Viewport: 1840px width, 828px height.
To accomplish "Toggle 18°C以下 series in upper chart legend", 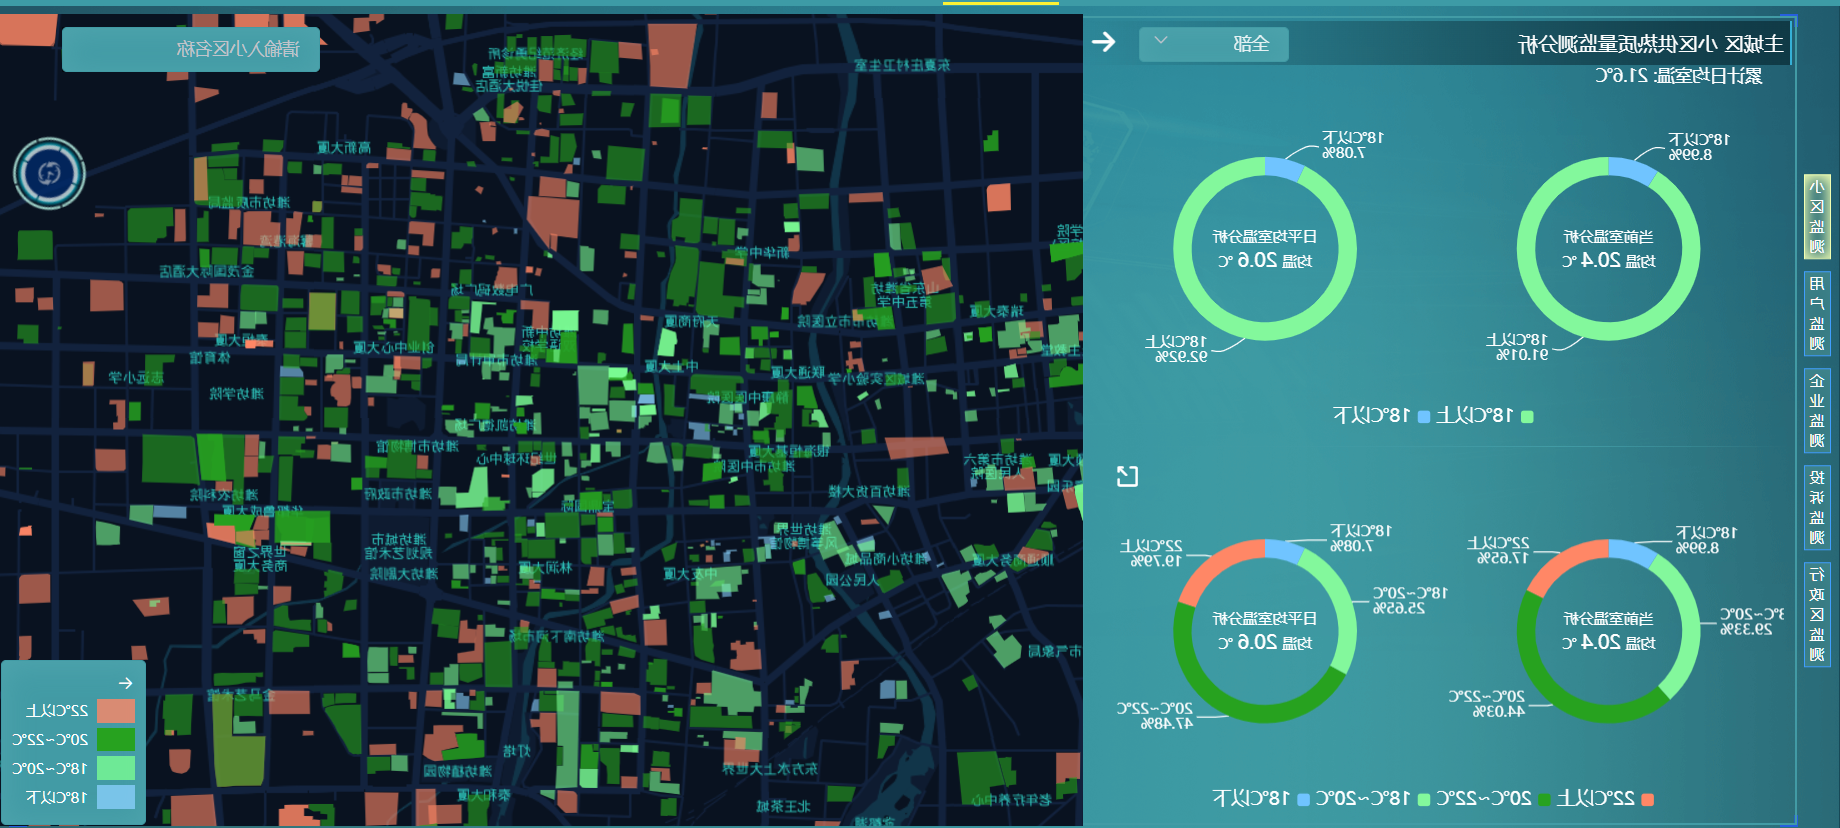I will point(1381,416).
